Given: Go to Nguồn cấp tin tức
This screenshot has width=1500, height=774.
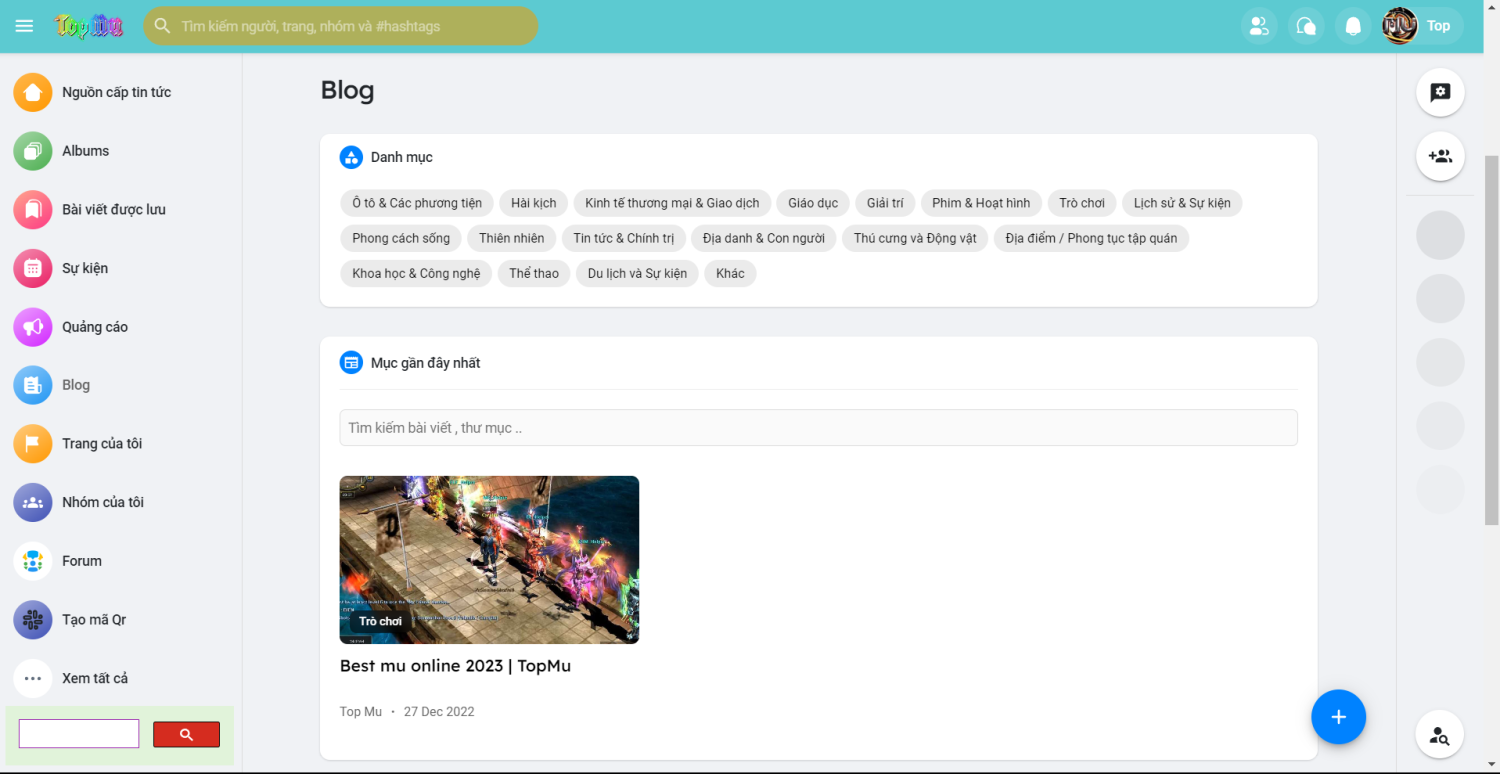Looking at the screenshot, I should click(x=116, y=92).
